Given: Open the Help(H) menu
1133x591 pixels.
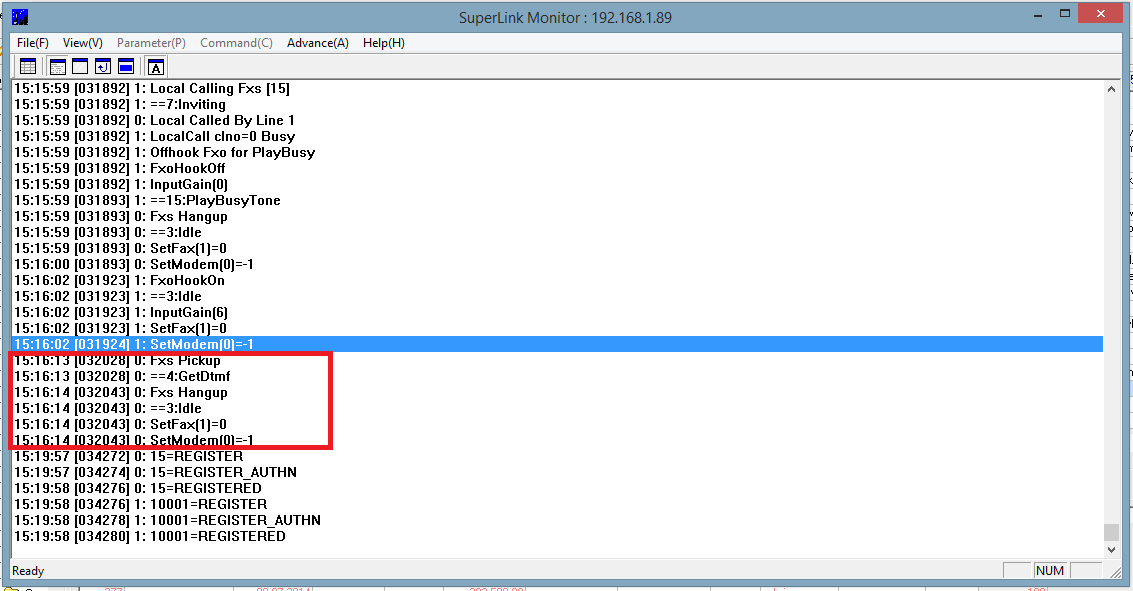Looking at the screenshot, I should coord(384,43).
